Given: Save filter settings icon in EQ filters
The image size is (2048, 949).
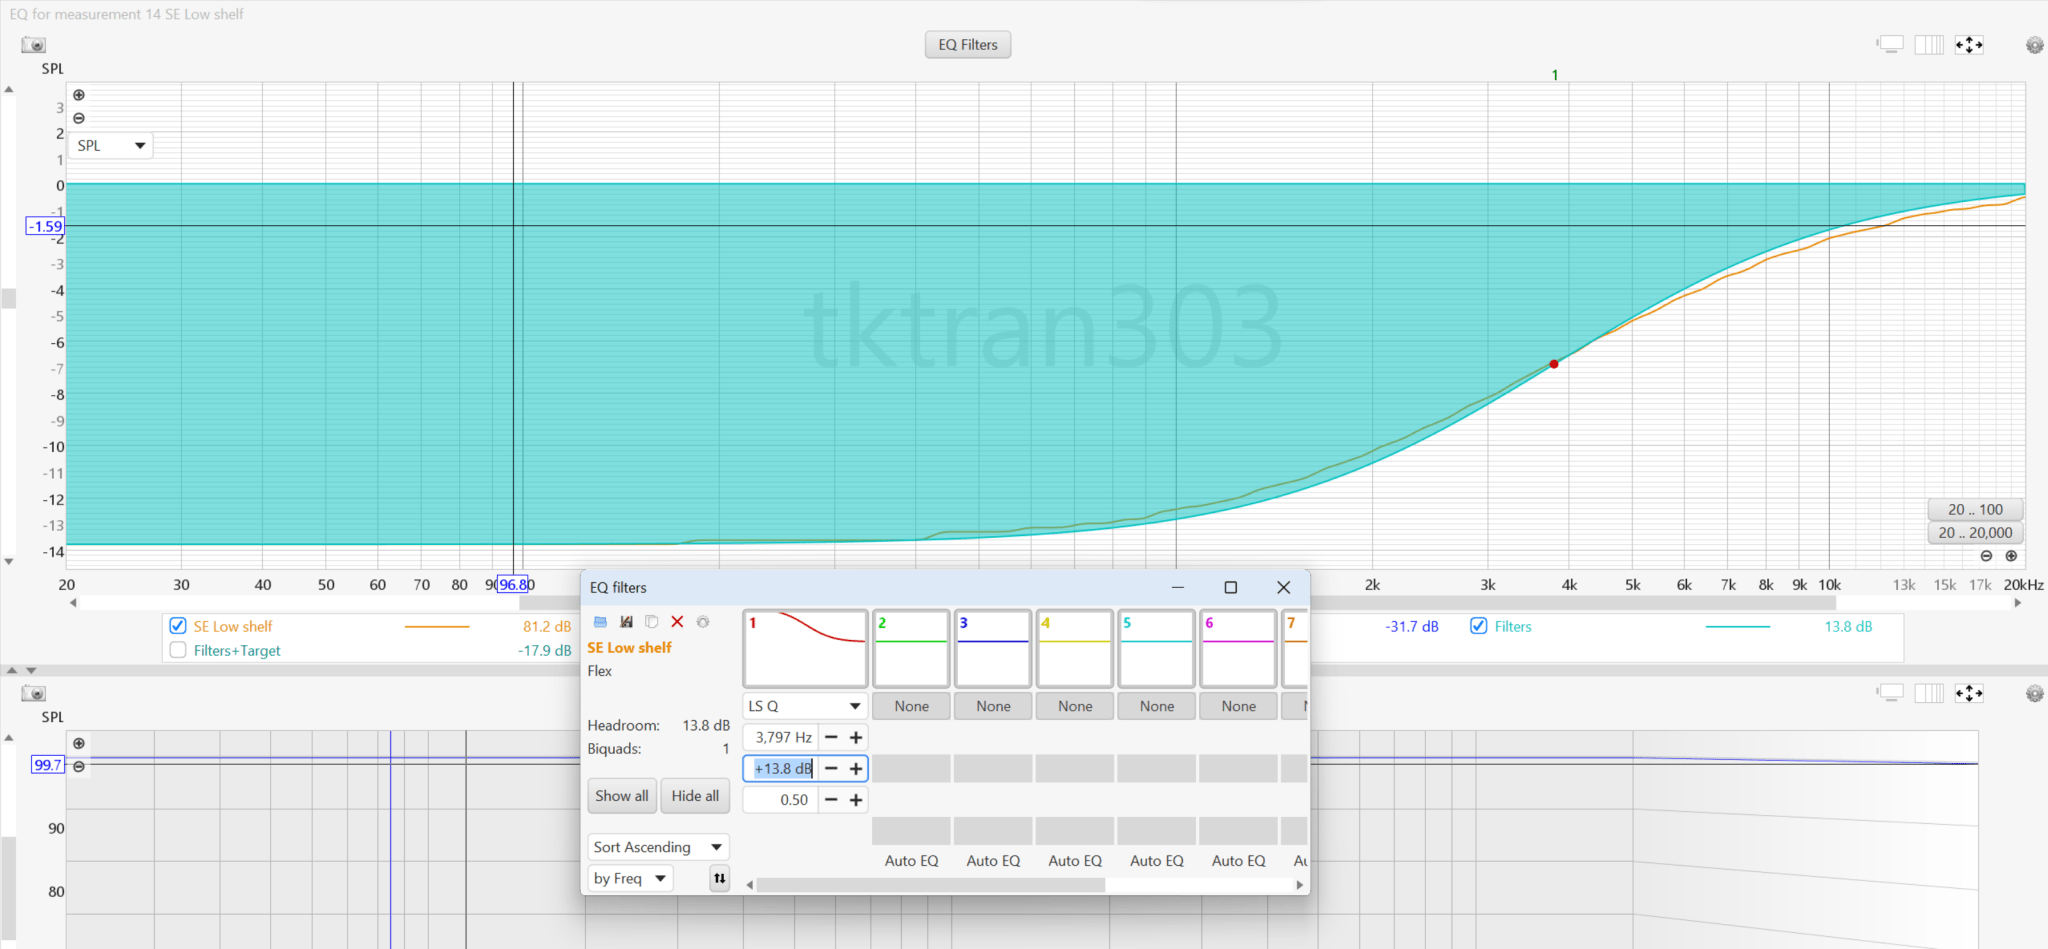Looking at the screenshot, I should pyautogui.click(x=626, y=622).
